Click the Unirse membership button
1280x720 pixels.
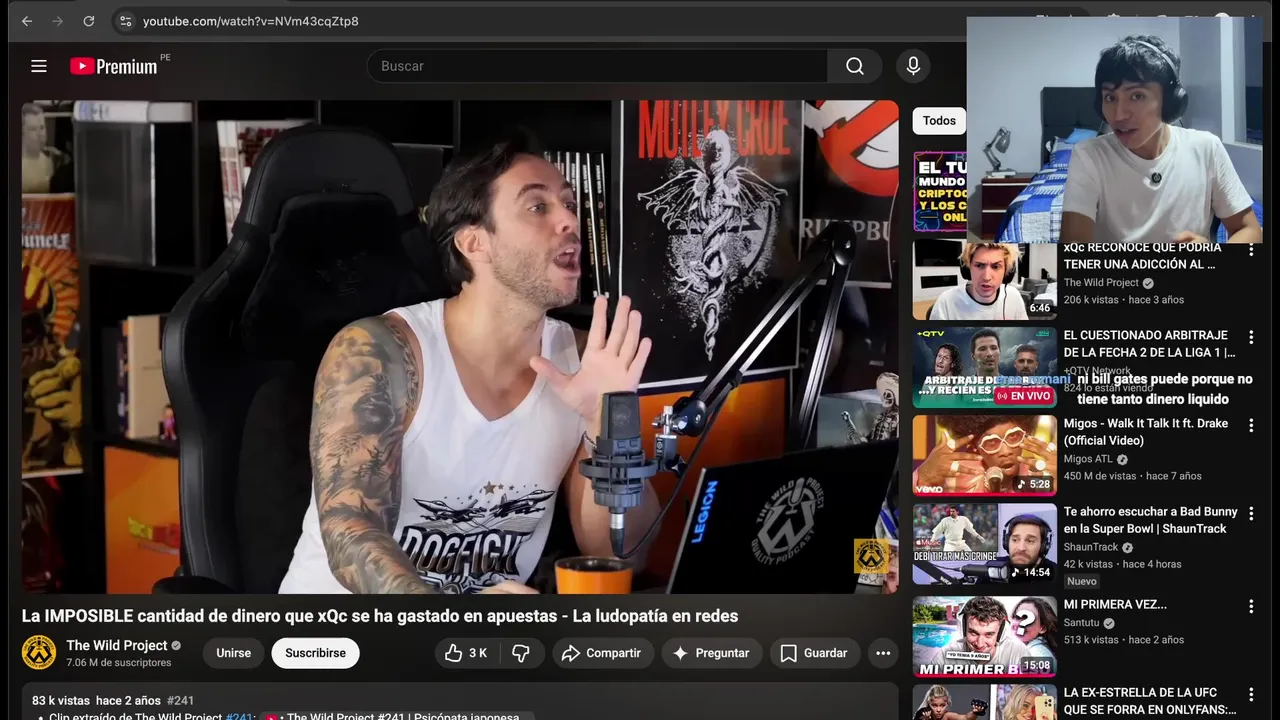coord(234,653)
